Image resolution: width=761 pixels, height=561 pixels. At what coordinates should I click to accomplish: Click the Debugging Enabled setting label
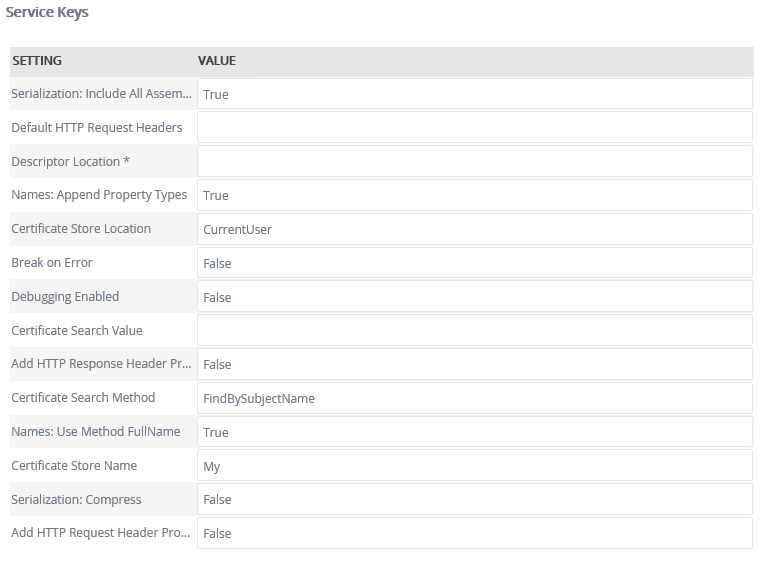click(65, 297)
